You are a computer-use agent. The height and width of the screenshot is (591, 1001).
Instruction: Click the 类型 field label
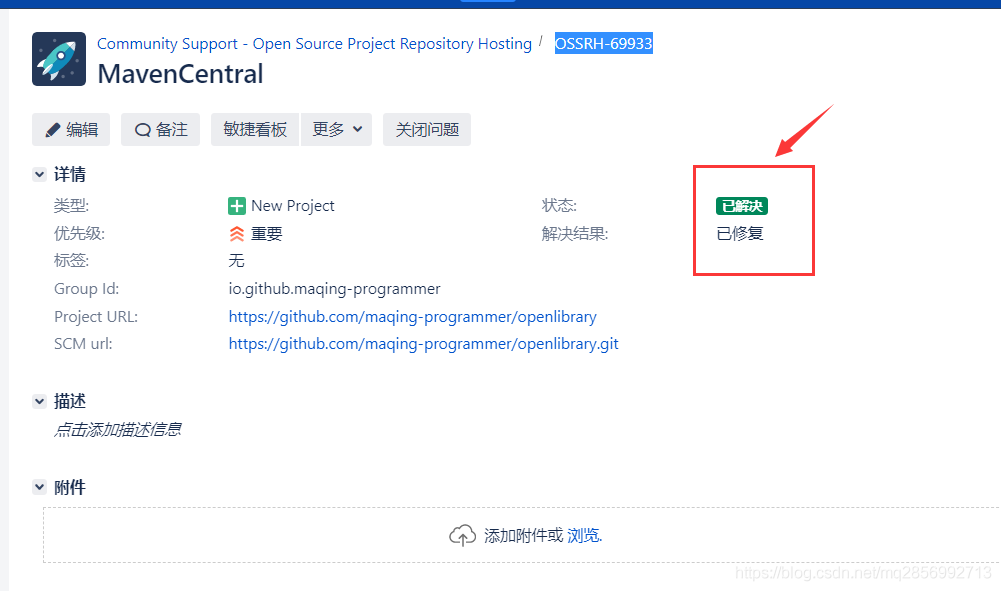[72, 206]
